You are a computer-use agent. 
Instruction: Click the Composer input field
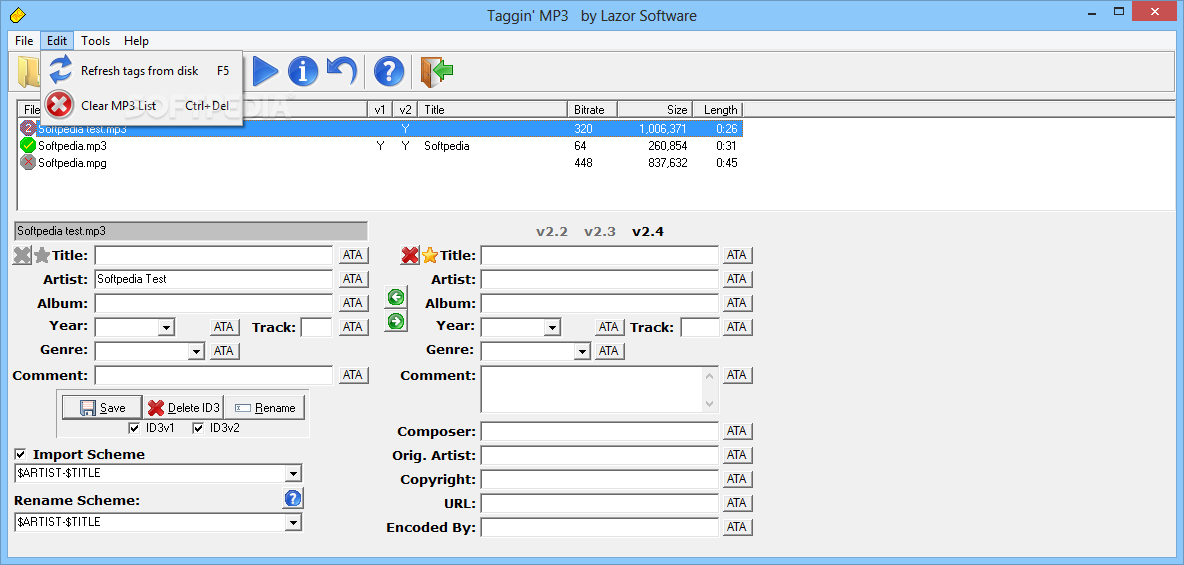coord(600,431)
